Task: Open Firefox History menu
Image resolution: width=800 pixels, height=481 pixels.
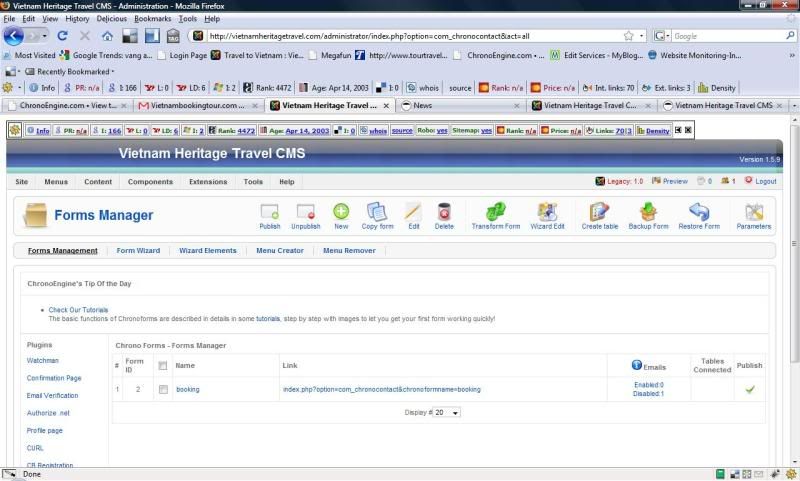Action: [x=77, y=18]
